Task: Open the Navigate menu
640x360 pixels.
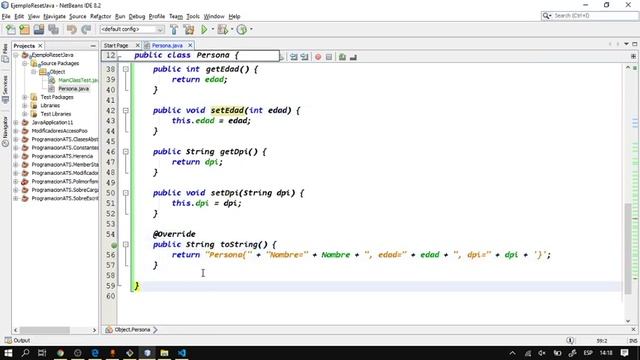Action: tap(54, 16)
